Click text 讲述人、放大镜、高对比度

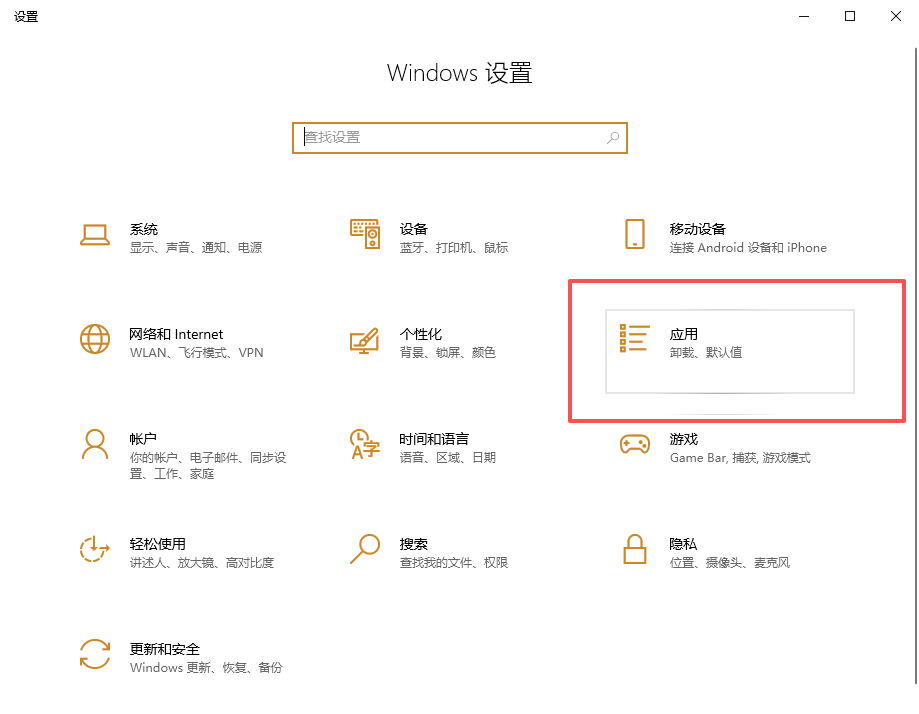[202, 563]
